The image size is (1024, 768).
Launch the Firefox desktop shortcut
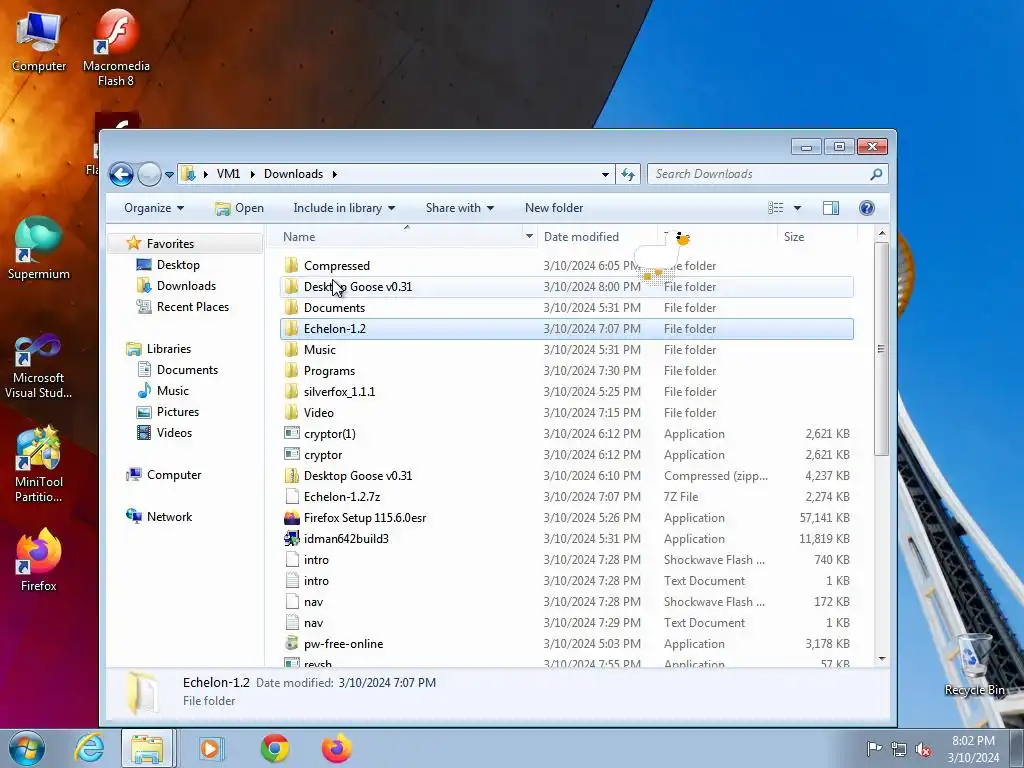coord(39,559)
